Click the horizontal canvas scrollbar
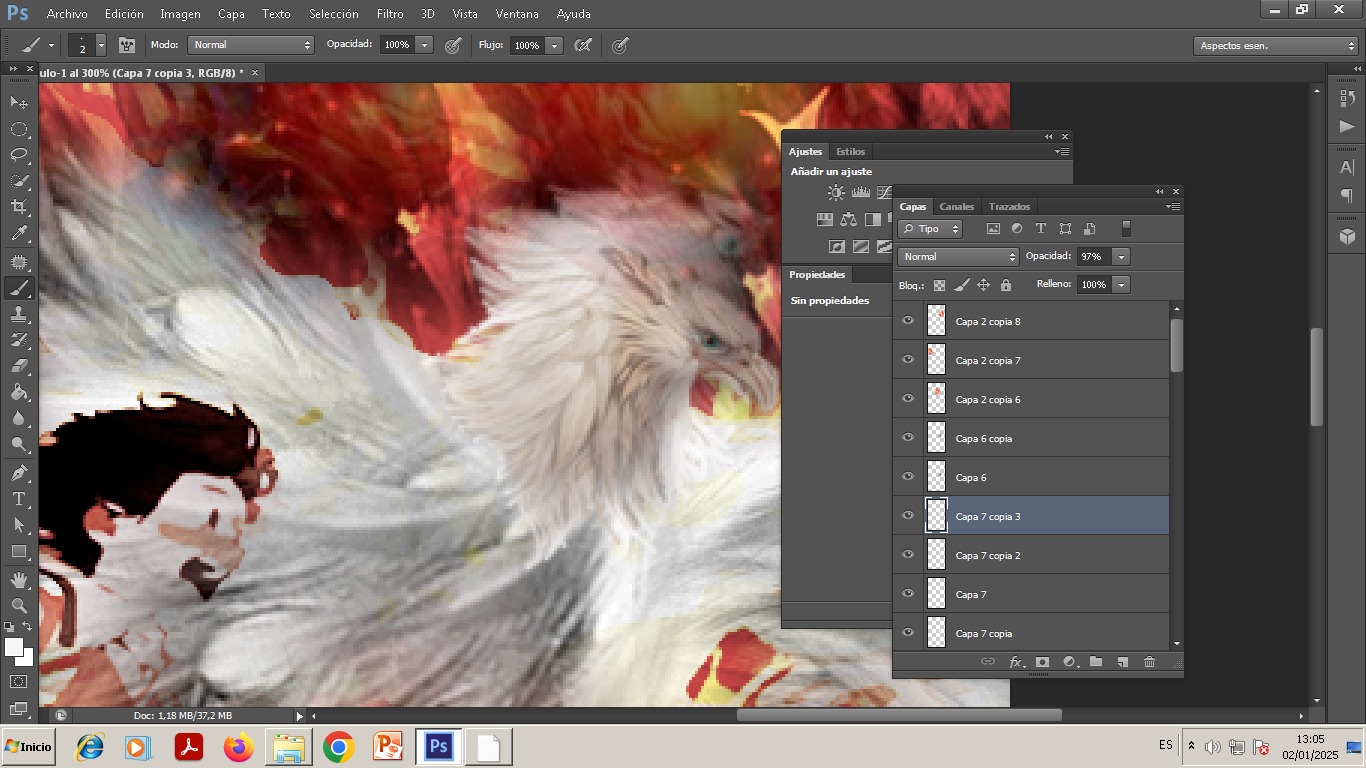Screen dimensions: 1366x768 (899, 715)
